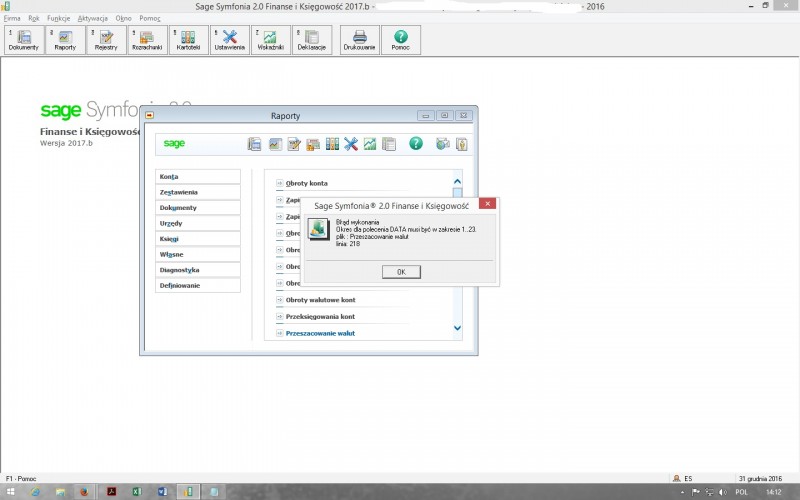Open Wskaźniki from the main toolbar
Screen dimensions: 800x500
click(x=270, y=40)
